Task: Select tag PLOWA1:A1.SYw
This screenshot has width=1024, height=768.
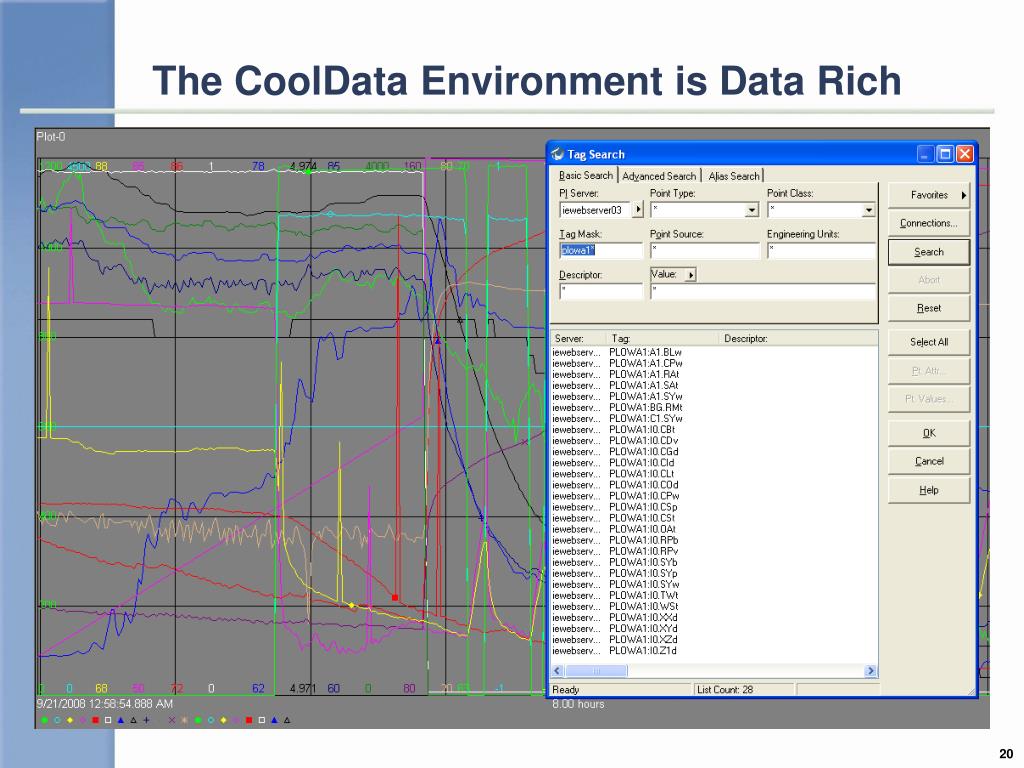Action: (645, 397)
